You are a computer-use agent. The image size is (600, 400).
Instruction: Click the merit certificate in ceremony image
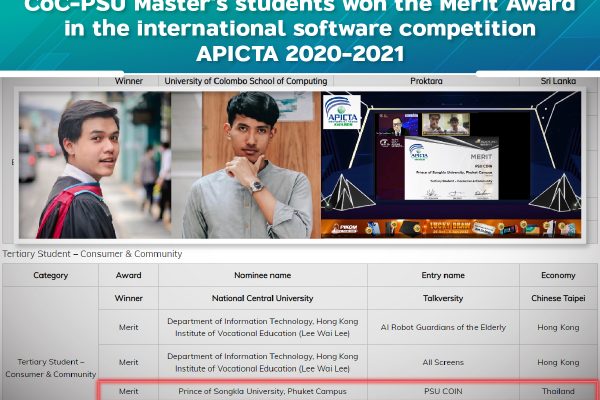452,168
